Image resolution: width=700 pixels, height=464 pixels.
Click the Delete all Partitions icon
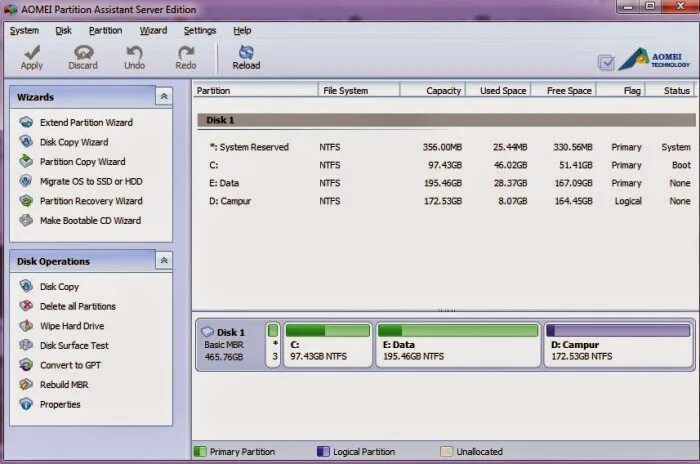(x=26, y=306)
